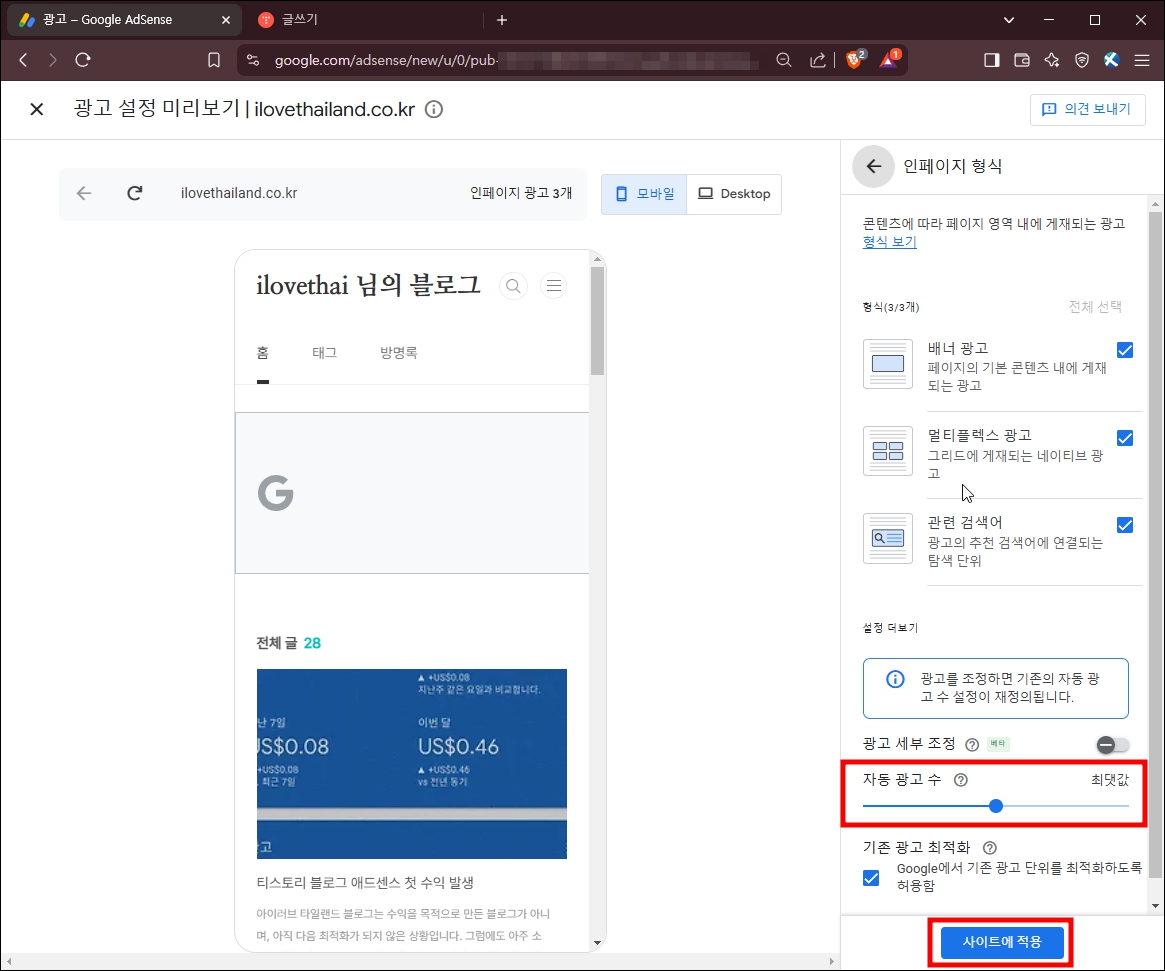Viewport: 1165px width, 971px height.
Task: Click the share icon in the address bar
Action: [817, 60]
